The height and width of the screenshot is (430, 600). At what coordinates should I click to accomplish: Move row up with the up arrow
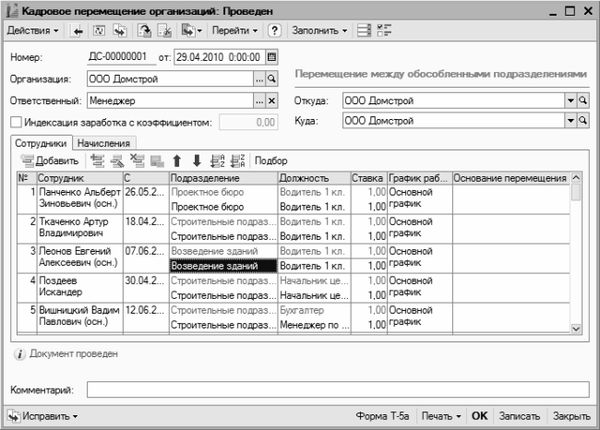(x=177, y=161)
